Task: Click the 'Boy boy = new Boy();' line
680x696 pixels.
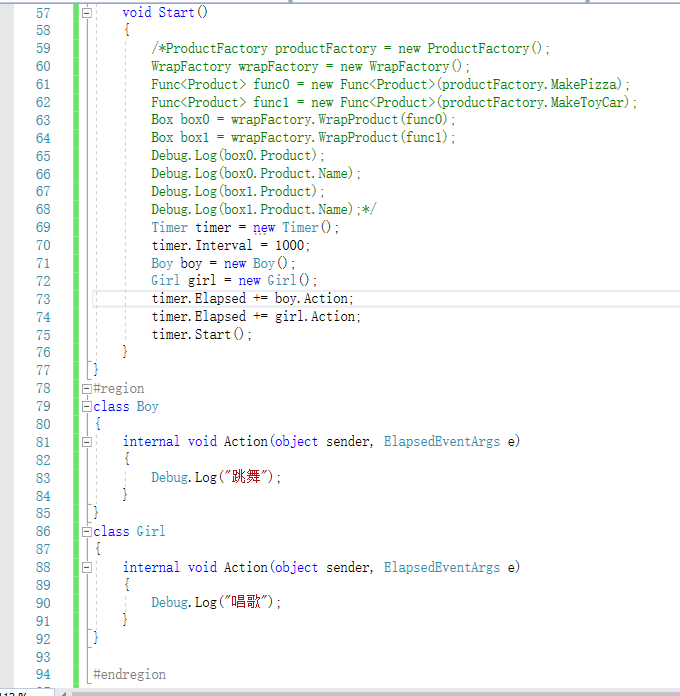Action: [223, 264]
